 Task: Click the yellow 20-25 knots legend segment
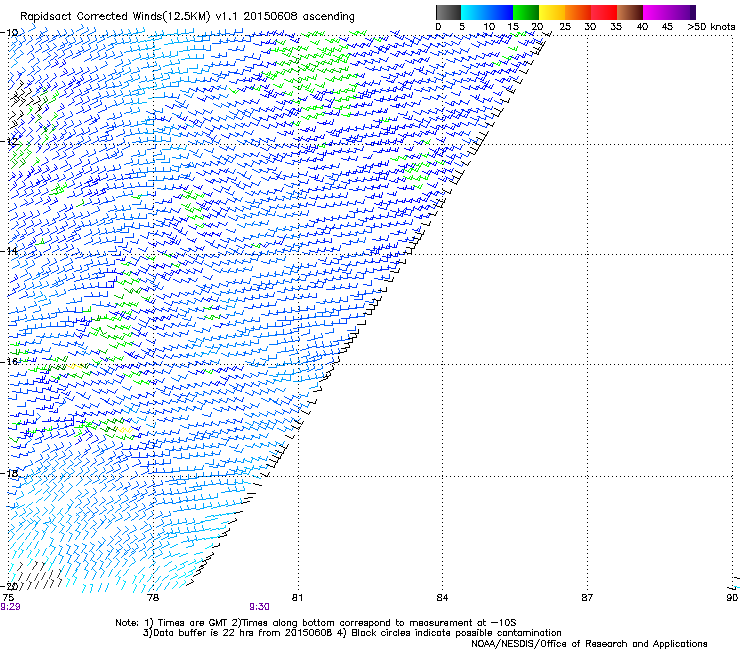[552, 12]
